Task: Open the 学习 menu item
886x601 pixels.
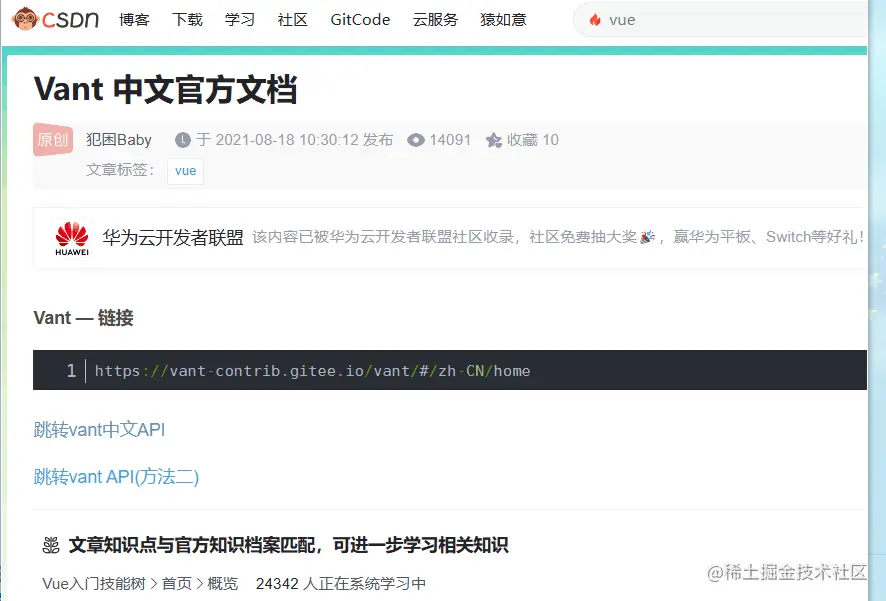Action: click(x=240, y=20)
